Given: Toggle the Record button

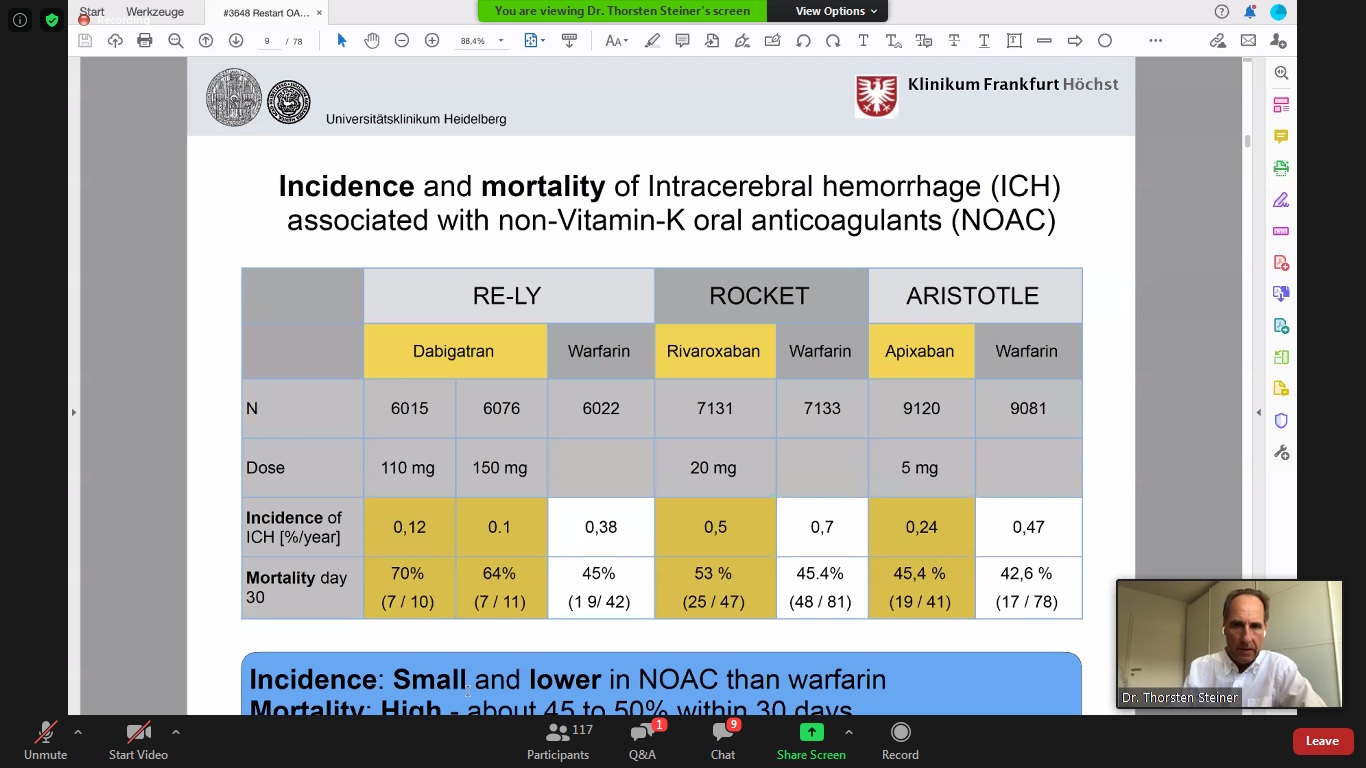Looking at the screenshot, I should [900, 740].
